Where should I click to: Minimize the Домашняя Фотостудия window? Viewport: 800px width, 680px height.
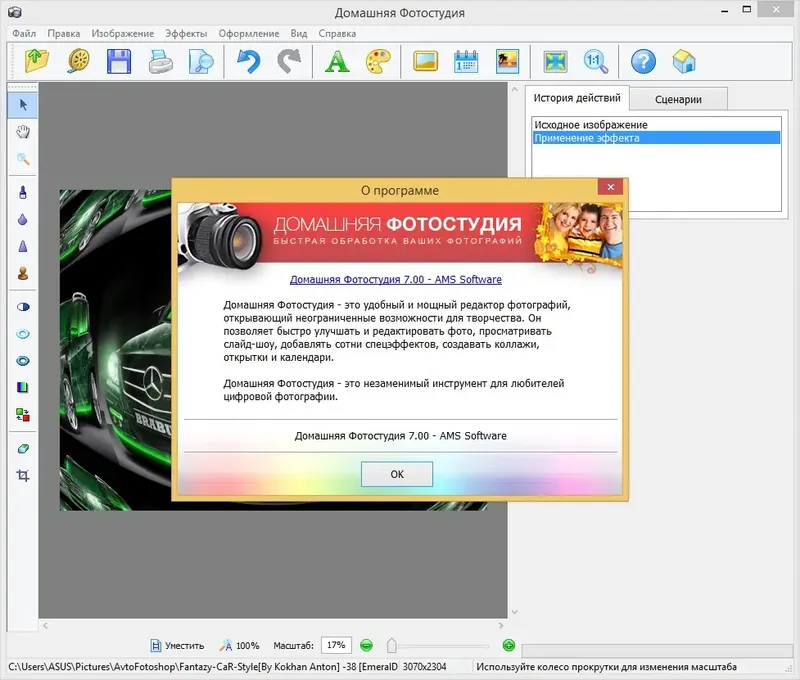(x=724, y=10)
